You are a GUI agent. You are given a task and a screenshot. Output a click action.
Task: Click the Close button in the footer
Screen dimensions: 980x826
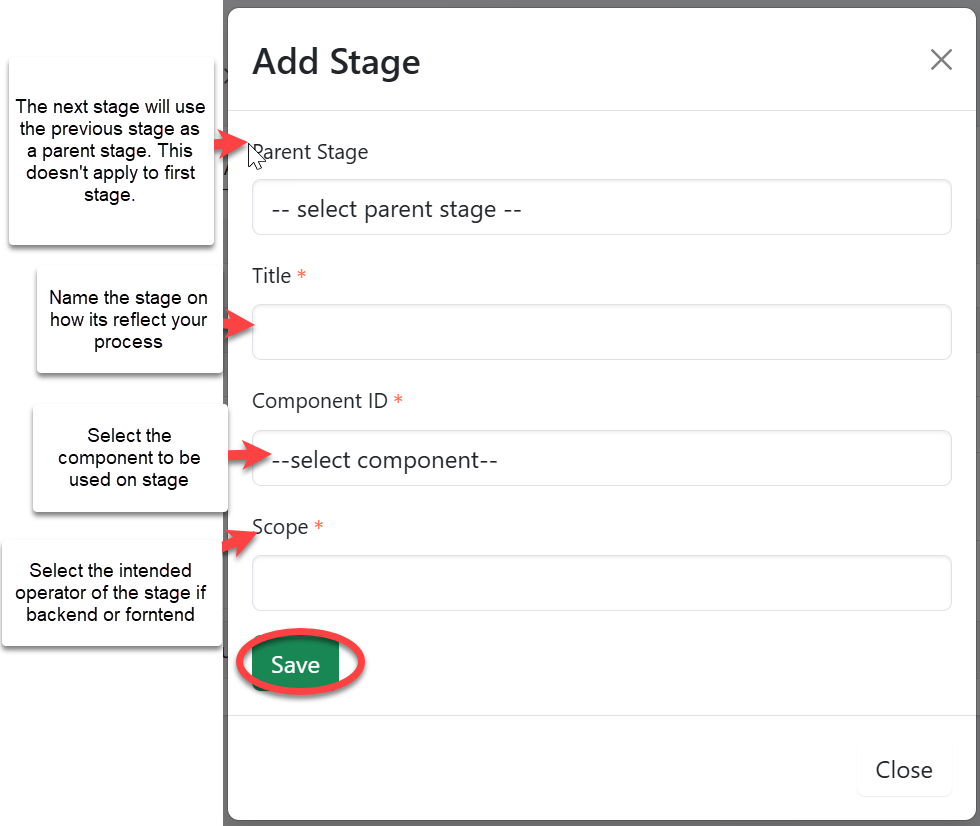[x=903, y=769]
